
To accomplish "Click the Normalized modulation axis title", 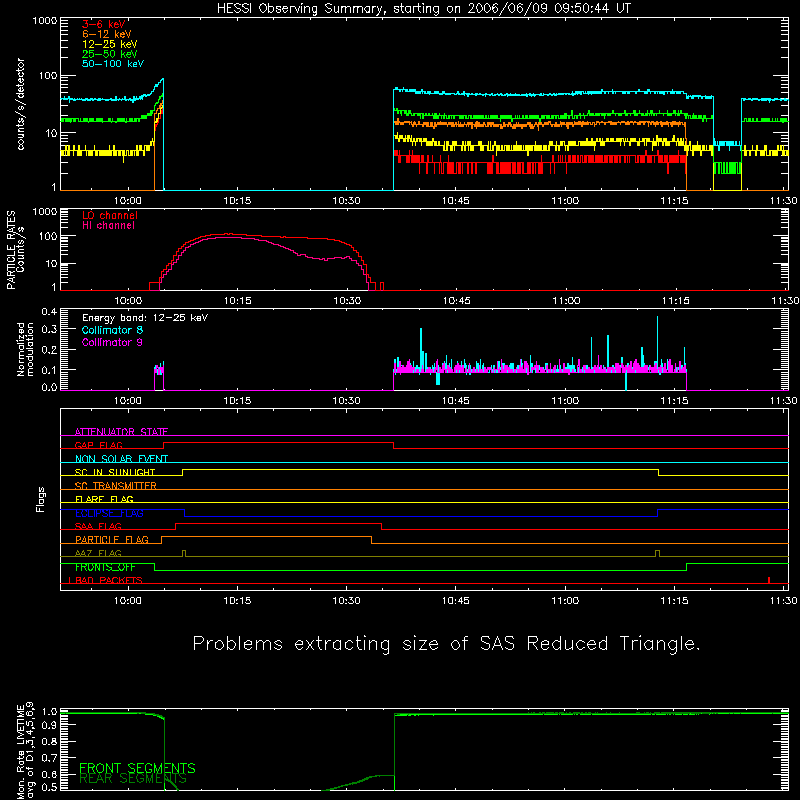I will point(25,349).
